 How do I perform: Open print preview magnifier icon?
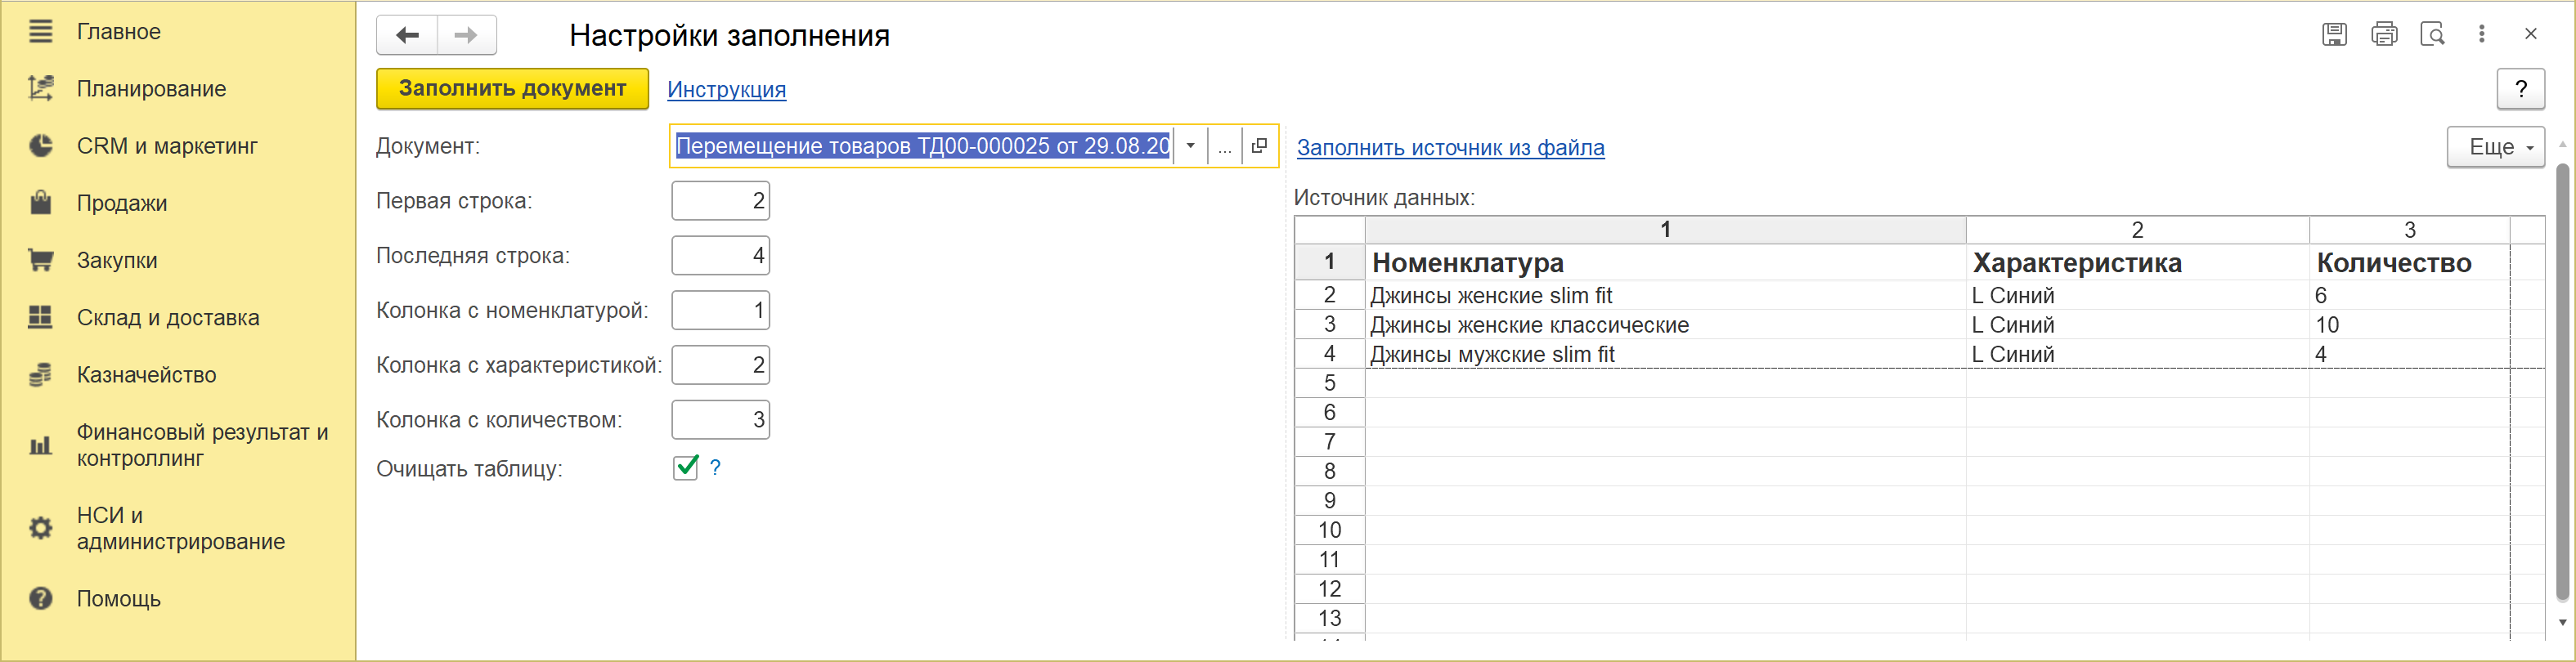(x=2433, y=34)
